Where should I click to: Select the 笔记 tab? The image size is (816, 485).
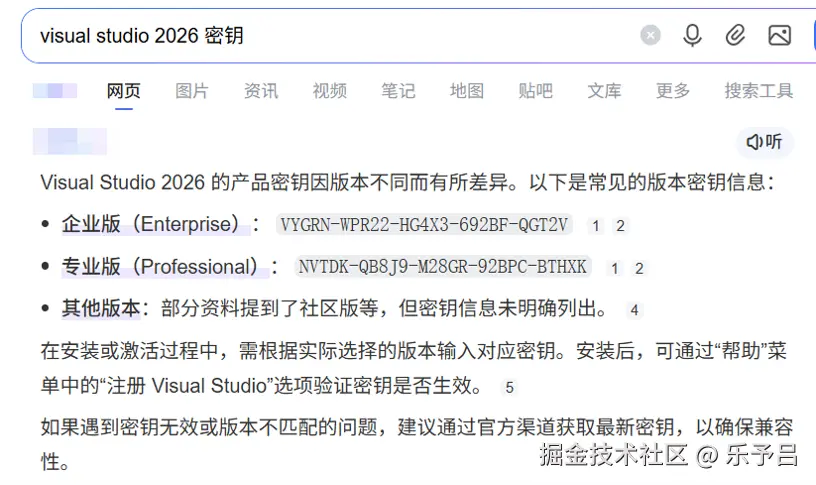click(x=398, y=91)
